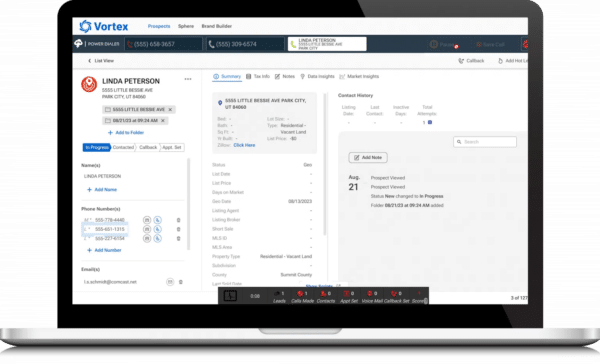Select dialer line (555) 309-6574
The width and height of the screenshot is (600, 364).
(245, 44)
